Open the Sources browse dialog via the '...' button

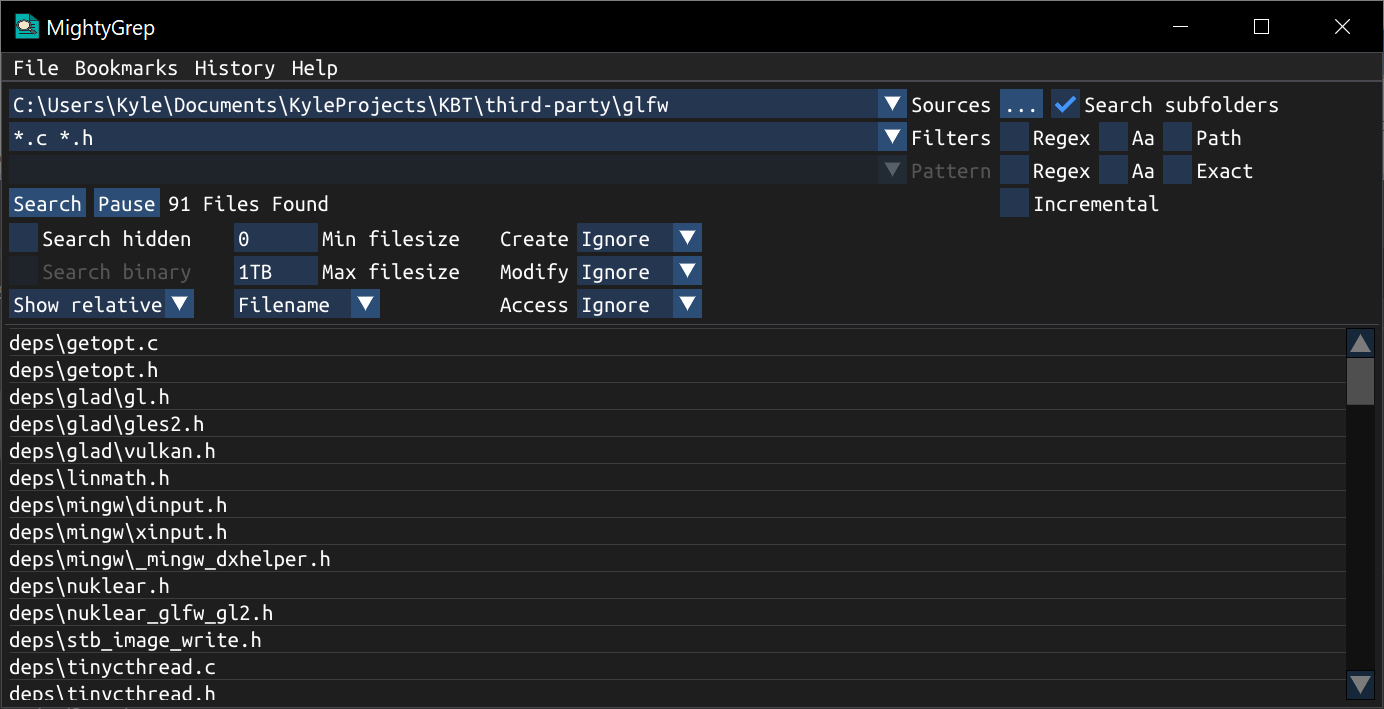[x=1021, y=103]
